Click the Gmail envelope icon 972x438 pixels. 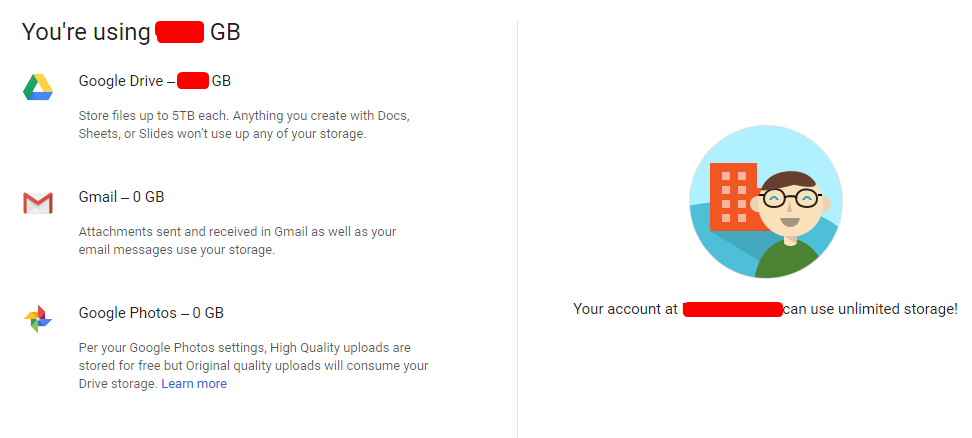click(x=38, y=204)
